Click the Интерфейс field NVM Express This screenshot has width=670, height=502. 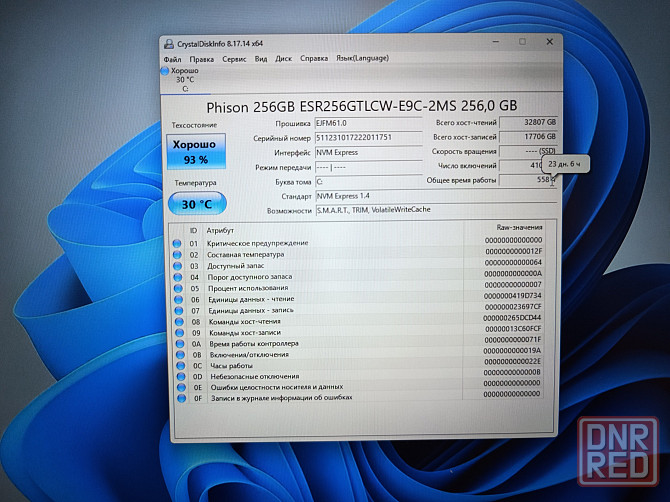[x=368, y=153]
